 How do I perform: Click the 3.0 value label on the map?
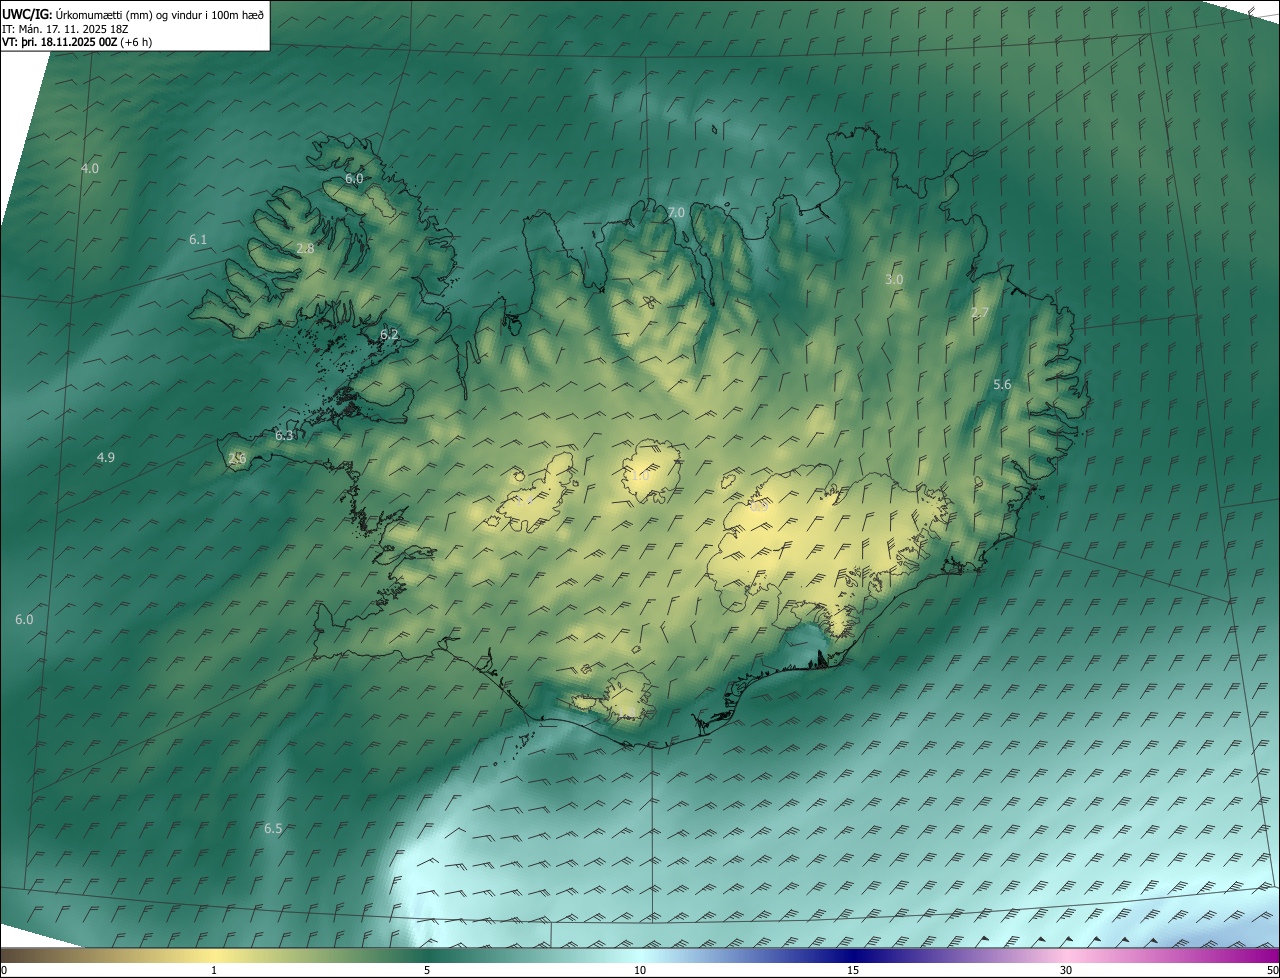[894, 279]
